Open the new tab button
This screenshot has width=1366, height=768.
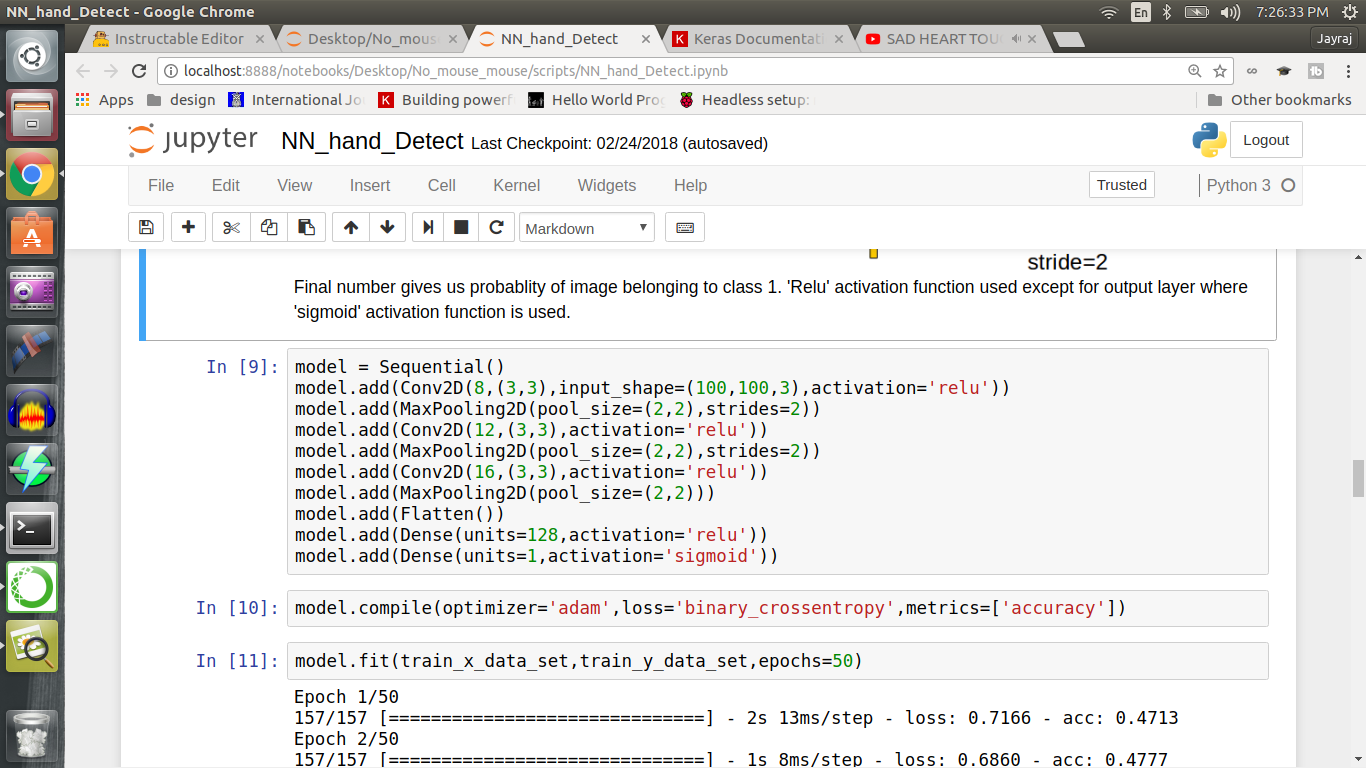(1069, 39)
